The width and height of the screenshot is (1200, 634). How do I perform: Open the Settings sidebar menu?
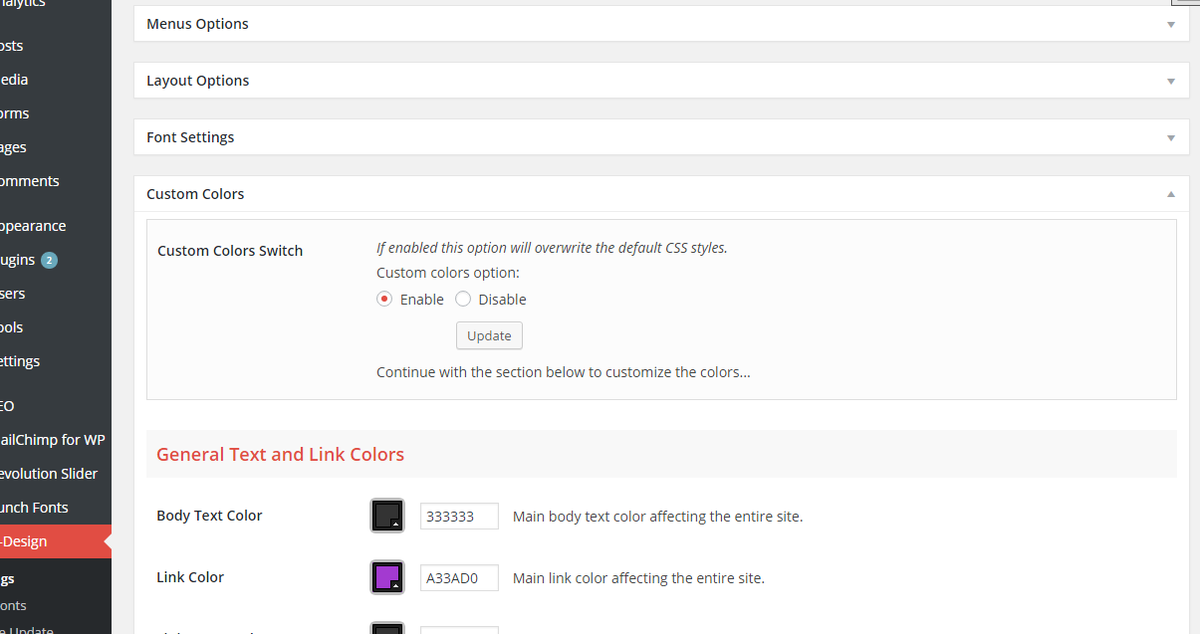(x=20, y=361)
